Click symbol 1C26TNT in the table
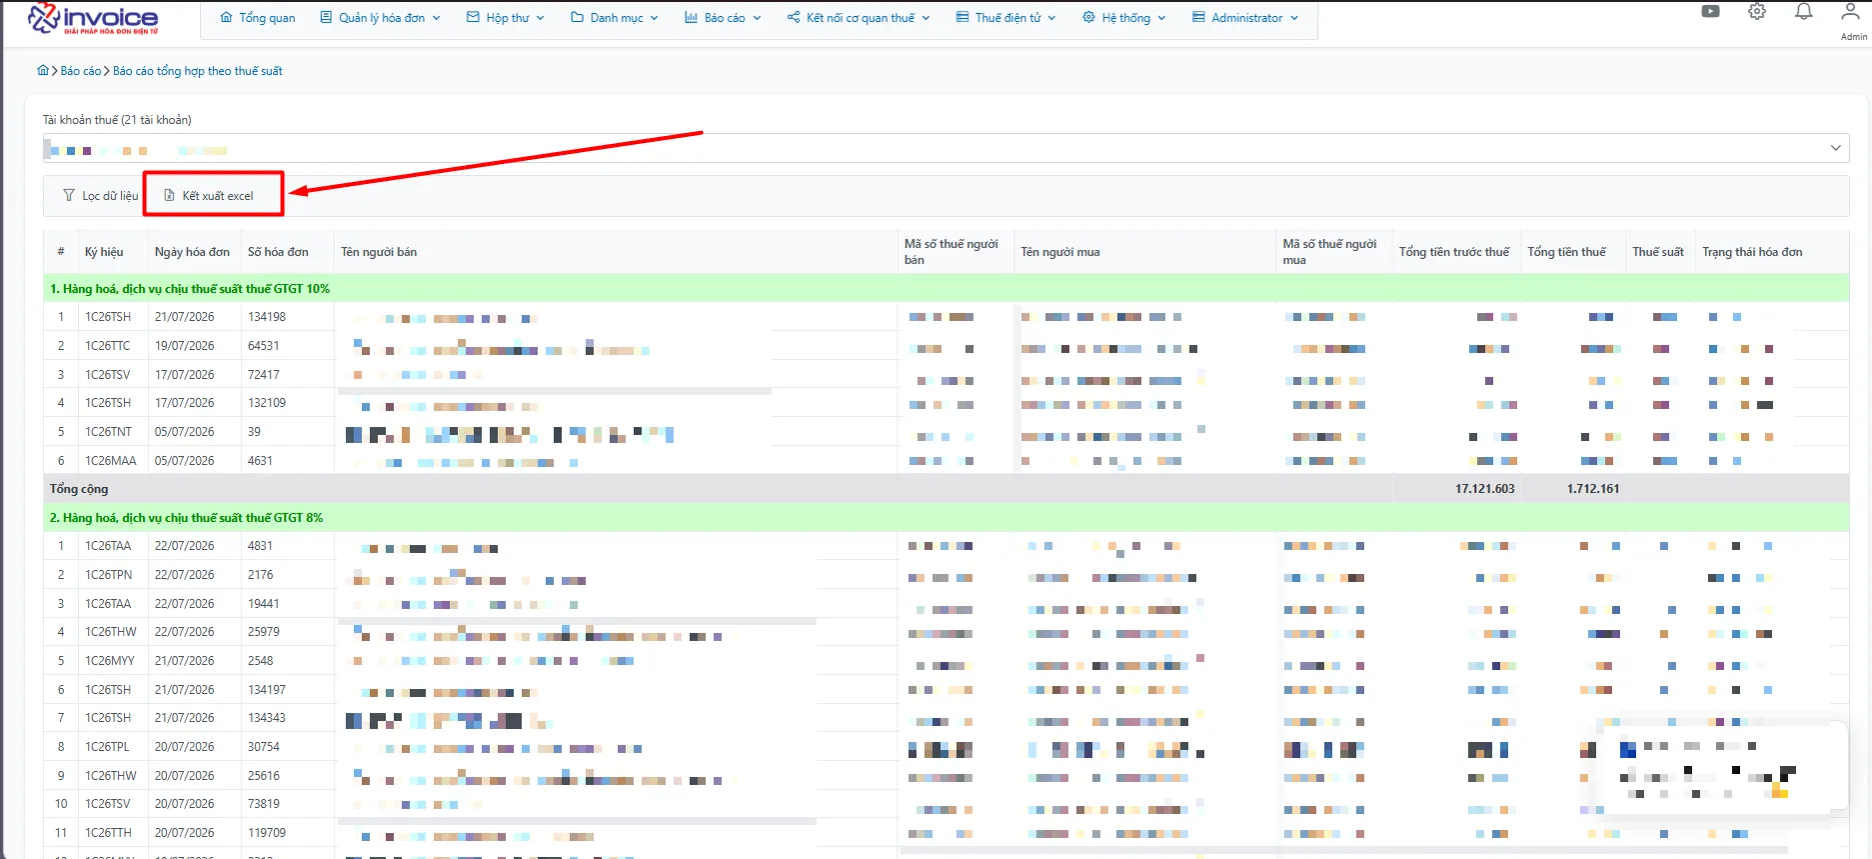1872x859 pixels. pyautogui.click(x=108, y=432)
